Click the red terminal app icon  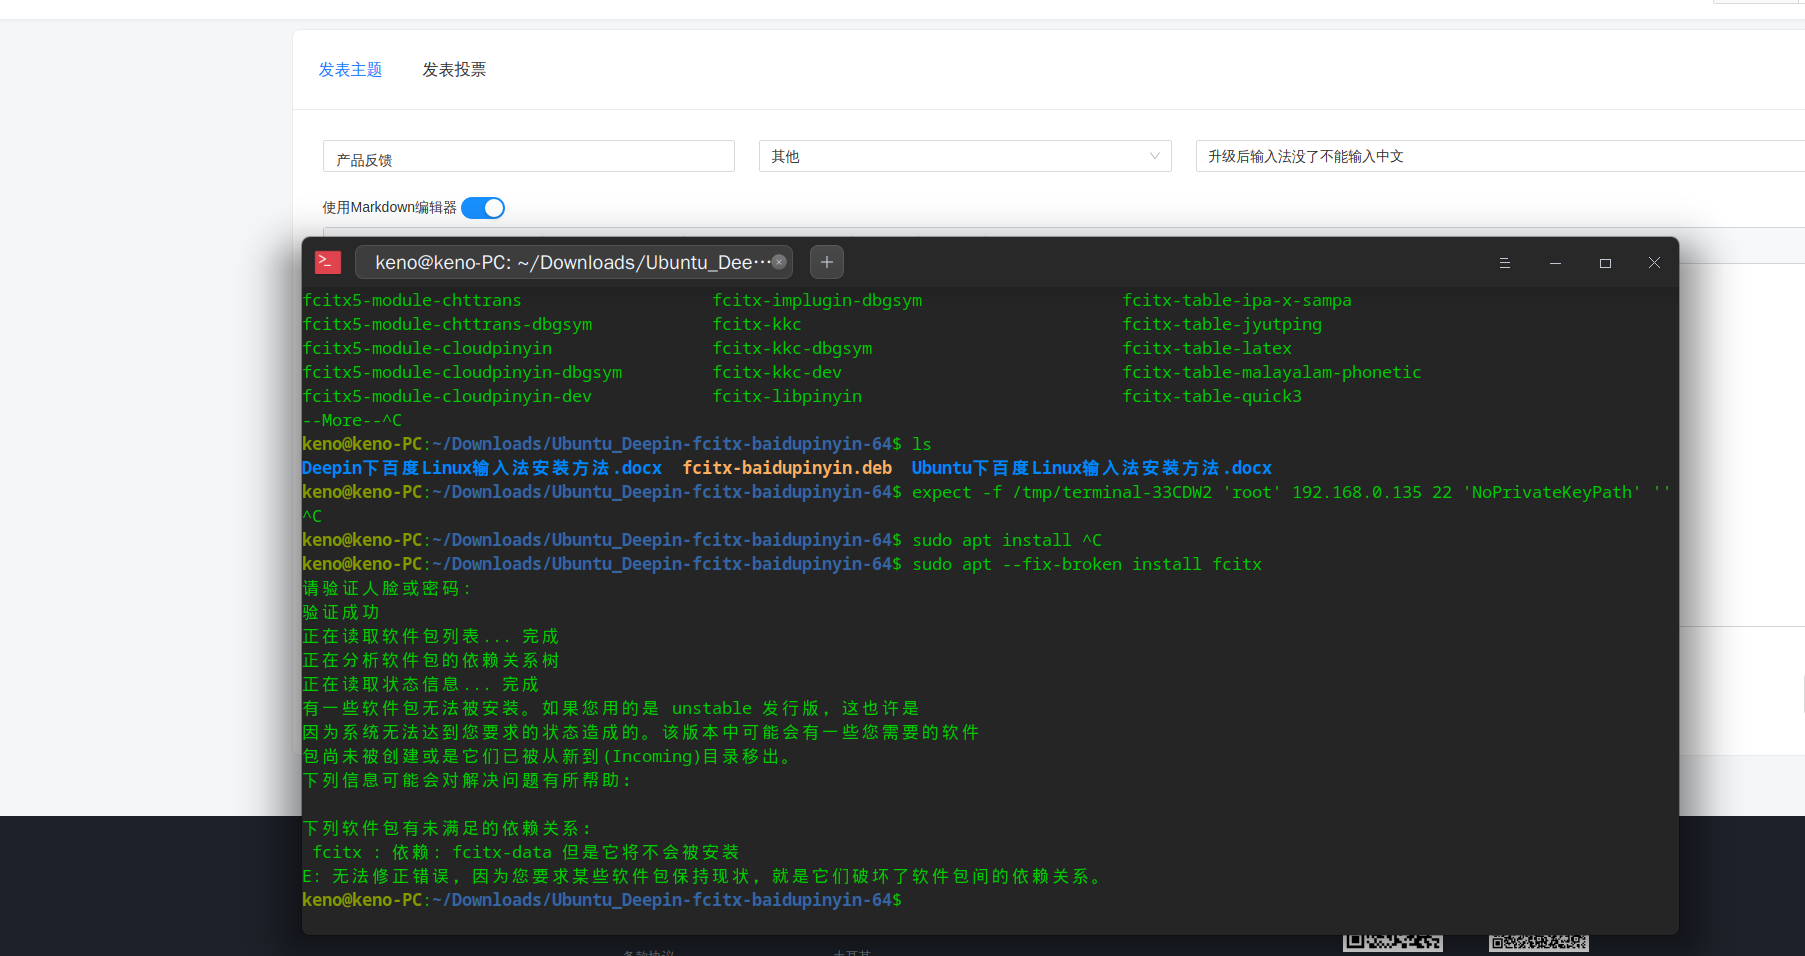coord(328,262)
